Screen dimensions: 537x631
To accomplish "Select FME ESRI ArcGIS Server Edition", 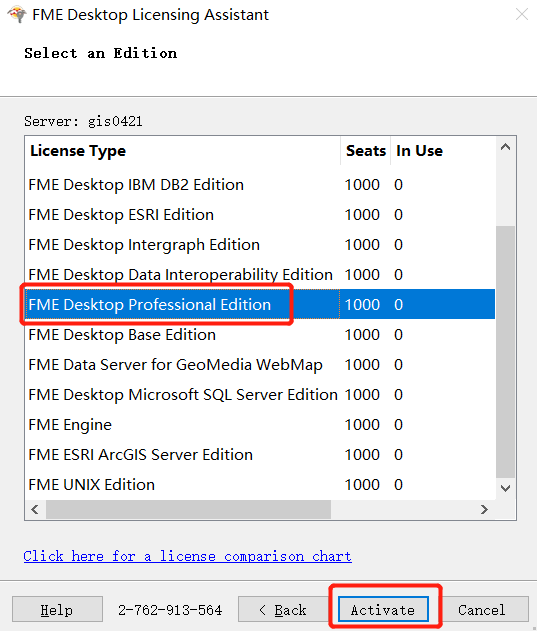I will (x=260, y=454).
